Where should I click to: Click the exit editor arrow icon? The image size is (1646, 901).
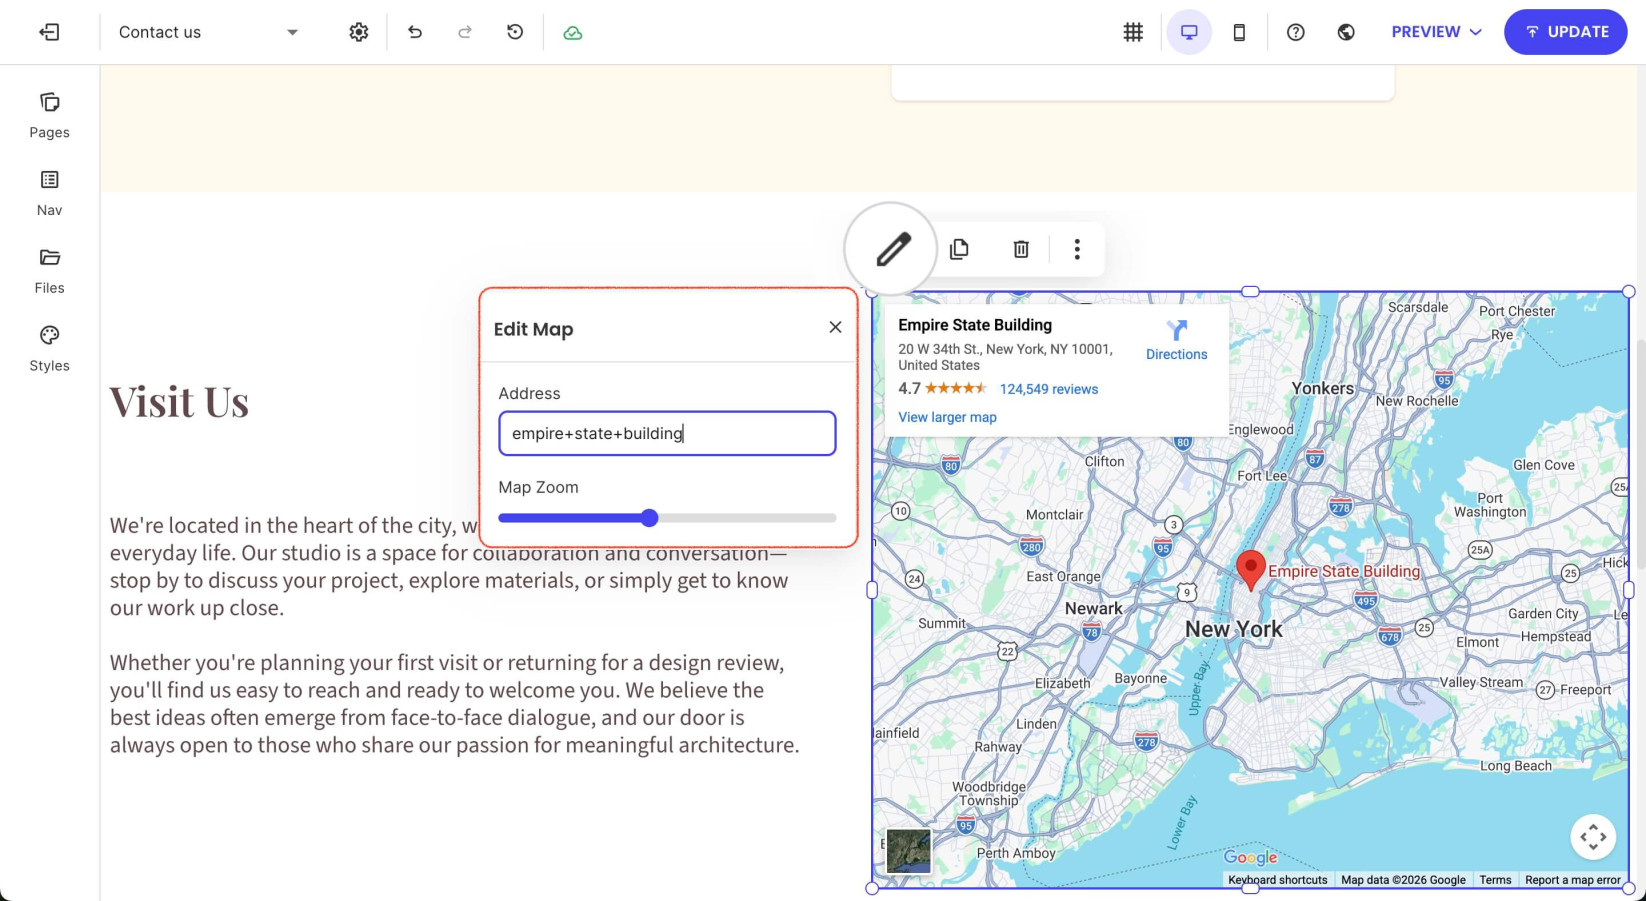point(49,32)
